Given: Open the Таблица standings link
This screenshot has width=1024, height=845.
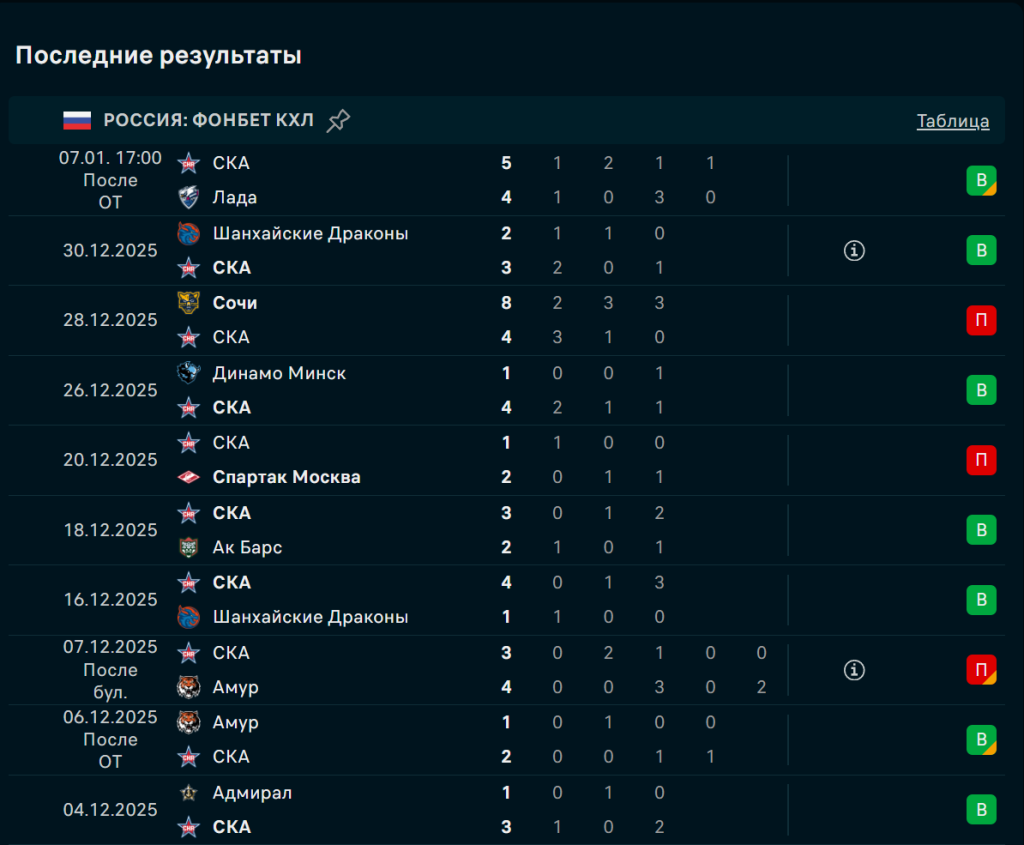Looking at the screenshot, I should (x=952, y=121).
